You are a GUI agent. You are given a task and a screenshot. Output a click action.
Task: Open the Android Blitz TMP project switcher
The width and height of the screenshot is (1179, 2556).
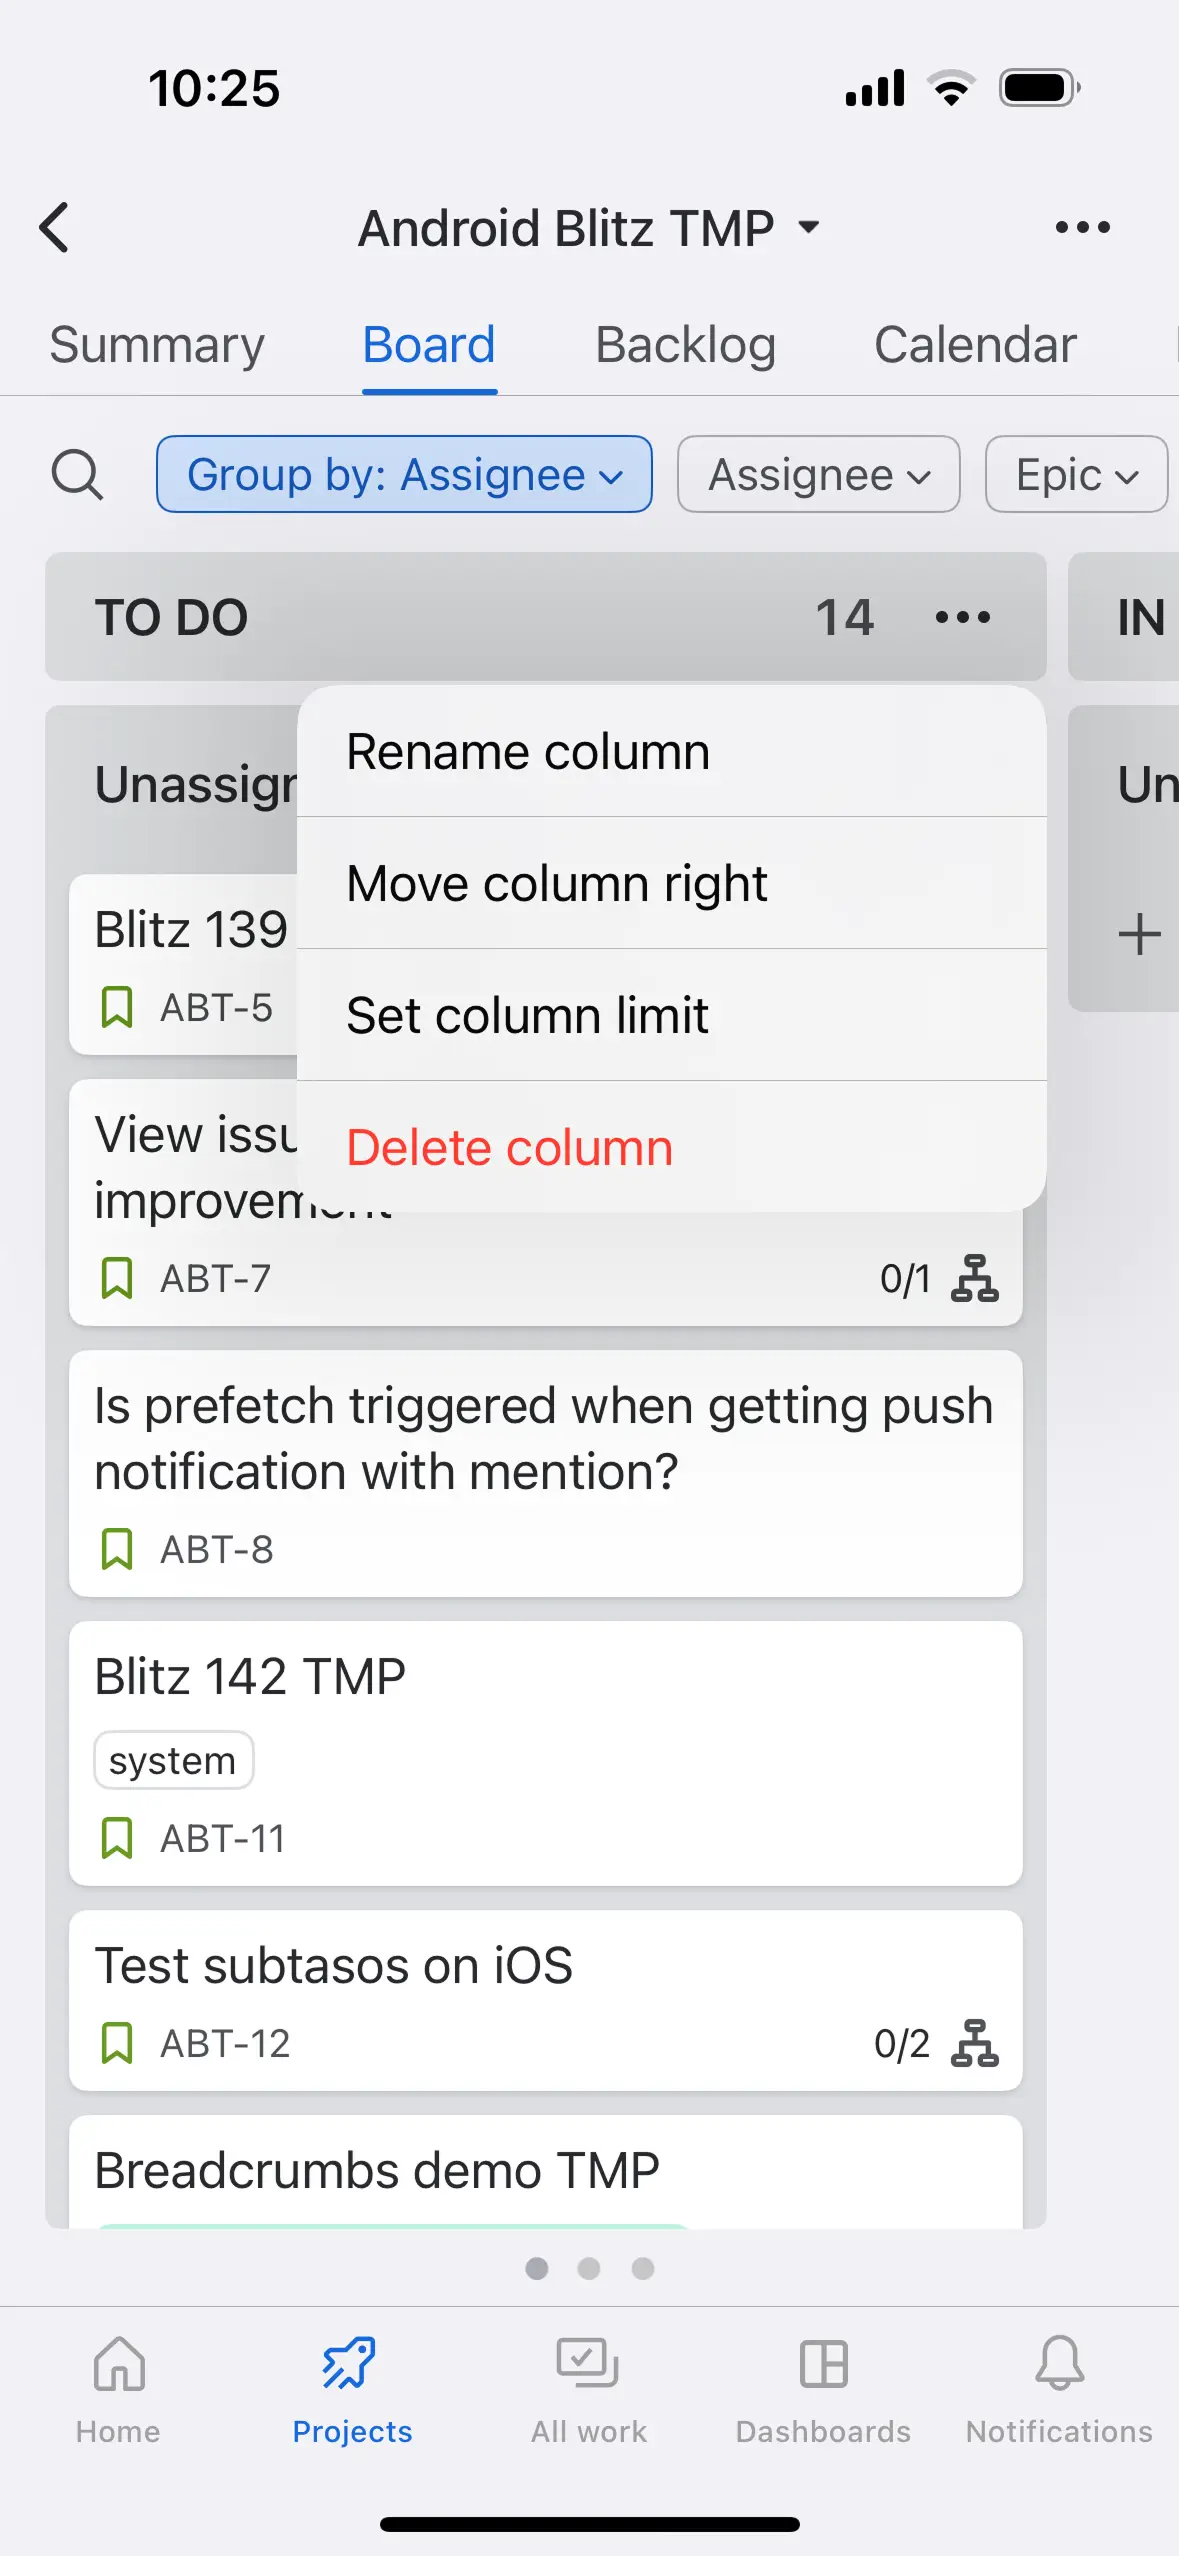(x=588, y=227)
